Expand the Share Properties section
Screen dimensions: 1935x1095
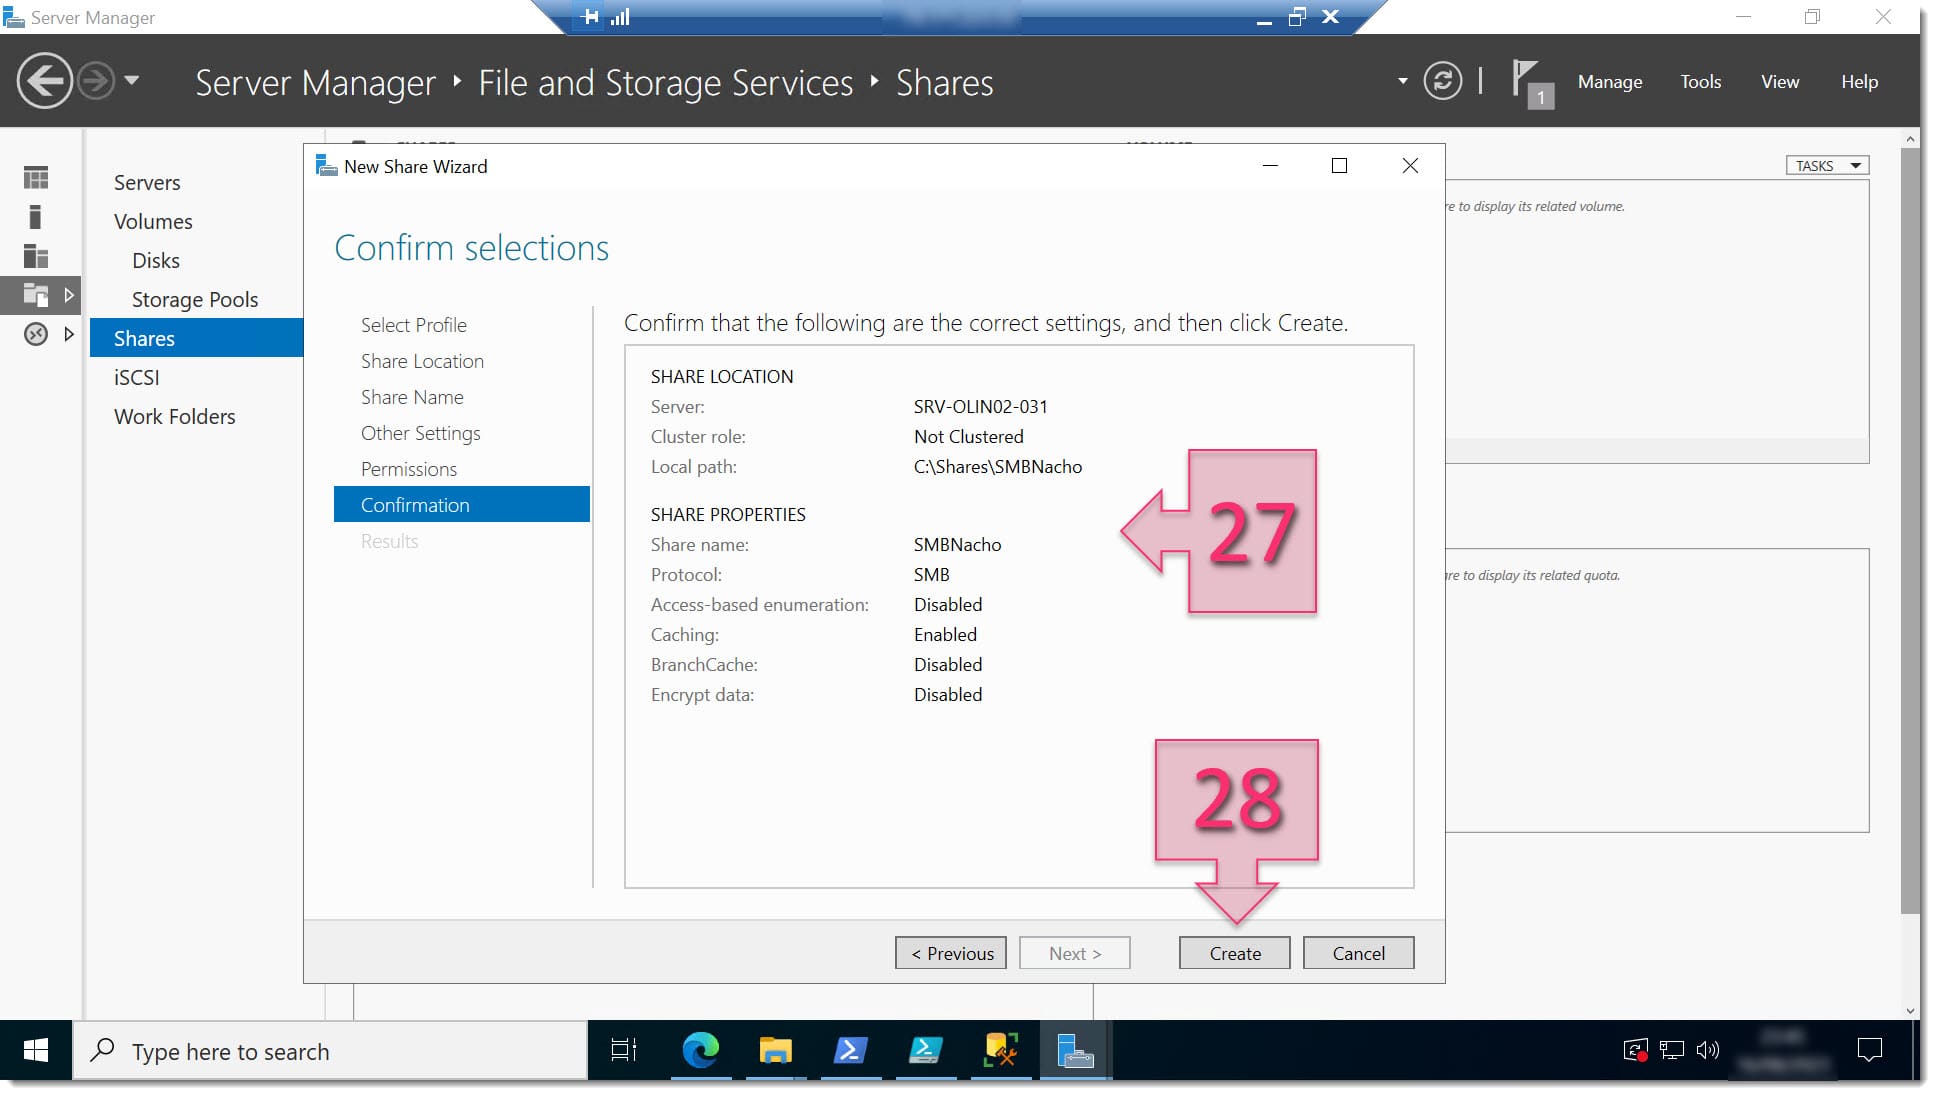tap(727, 514)
